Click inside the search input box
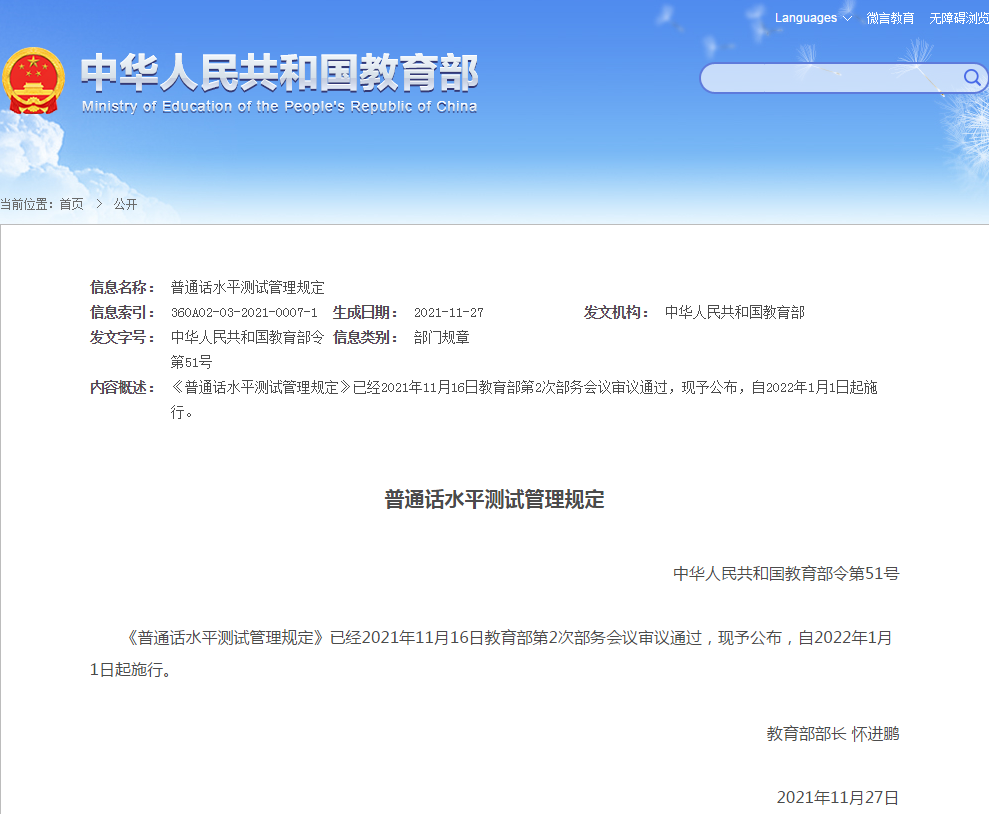The image size is (989, 814). click(830, 77)
